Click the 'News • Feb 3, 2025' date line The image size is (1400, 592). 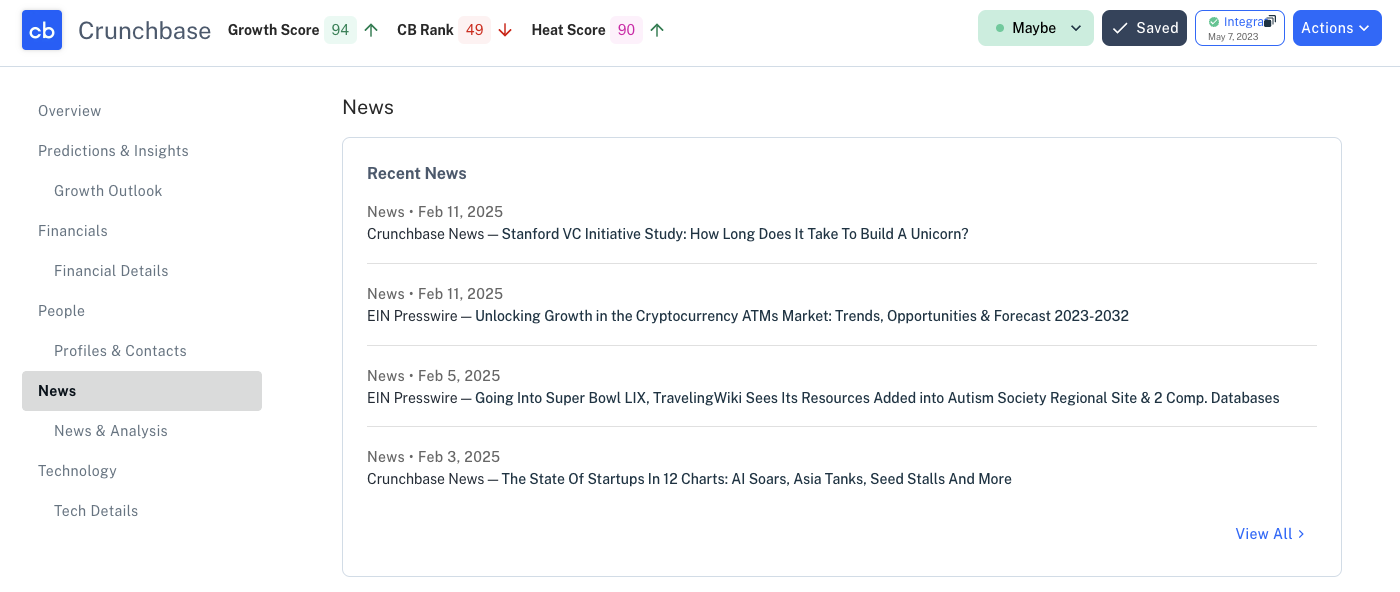click(x=434, y=457)
